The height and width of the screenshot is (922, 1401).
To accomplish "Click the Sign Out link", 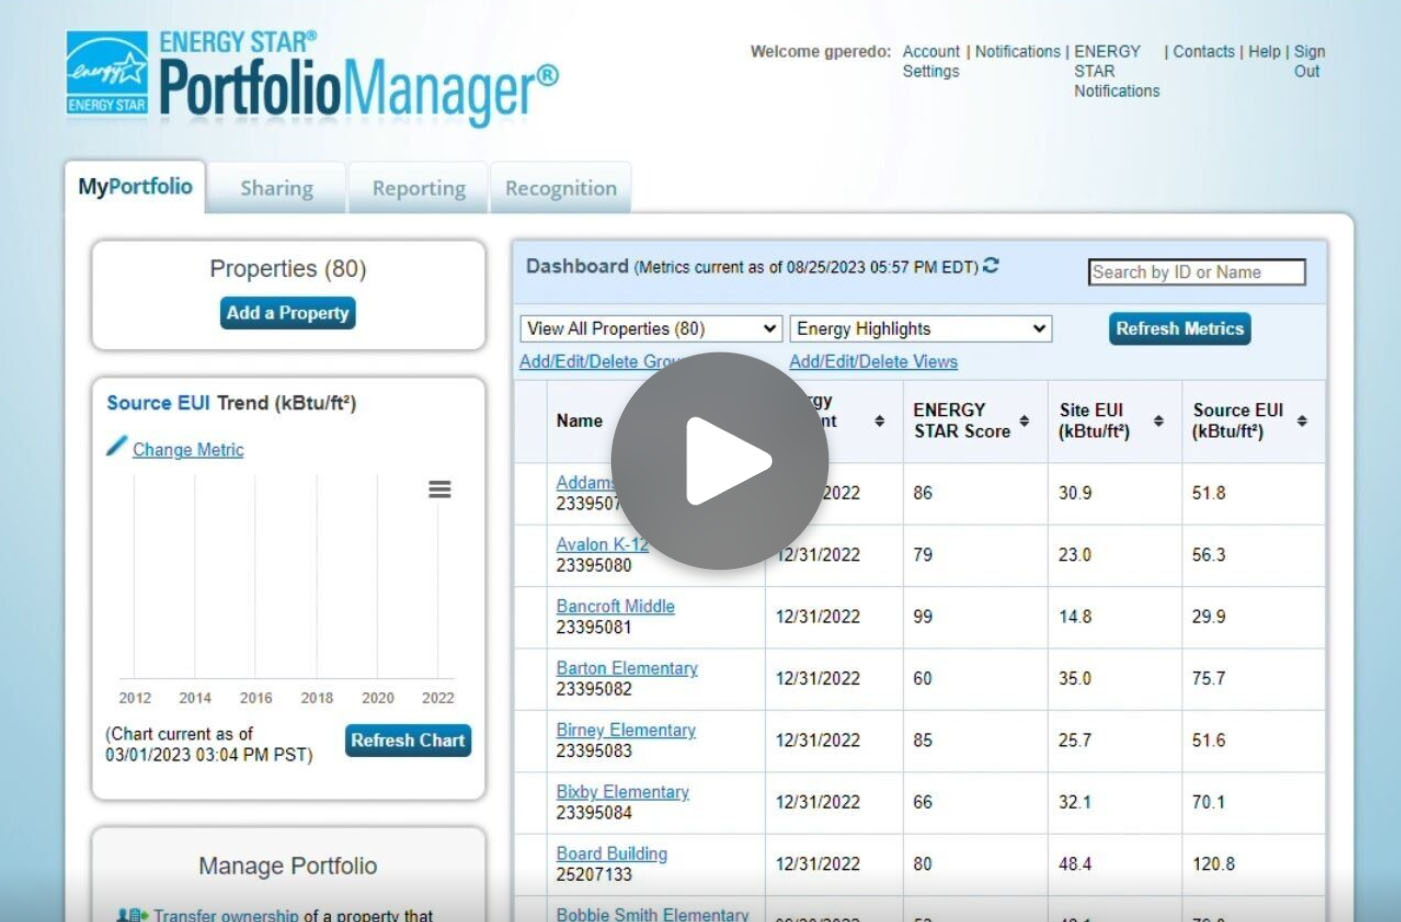I will [x=1308, y=61].
